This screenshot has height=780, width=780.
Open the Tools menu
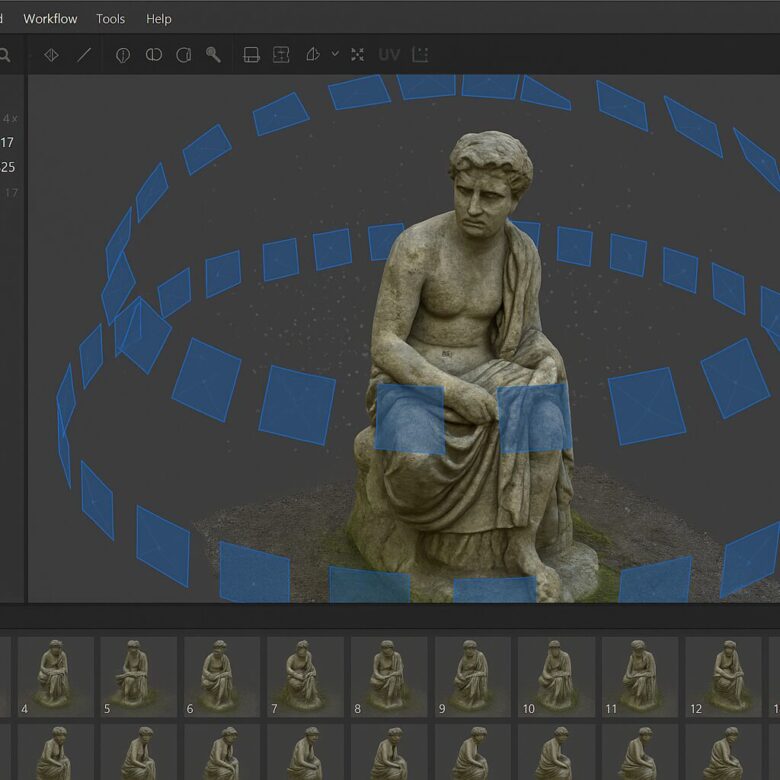[110, 19]
